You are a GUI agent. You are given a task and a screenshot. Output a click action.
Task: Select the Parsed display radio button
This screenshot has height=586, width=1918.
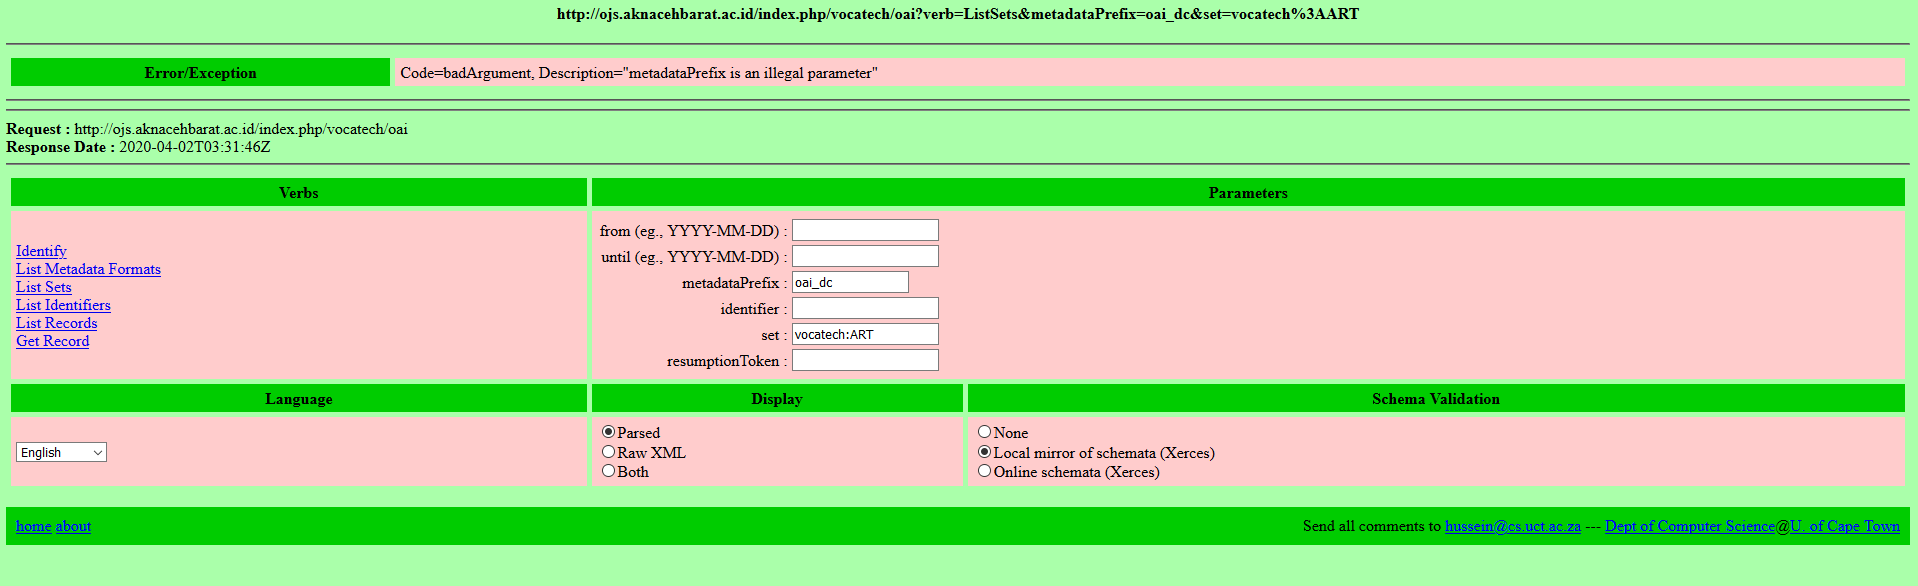click(x=608, y=432)
